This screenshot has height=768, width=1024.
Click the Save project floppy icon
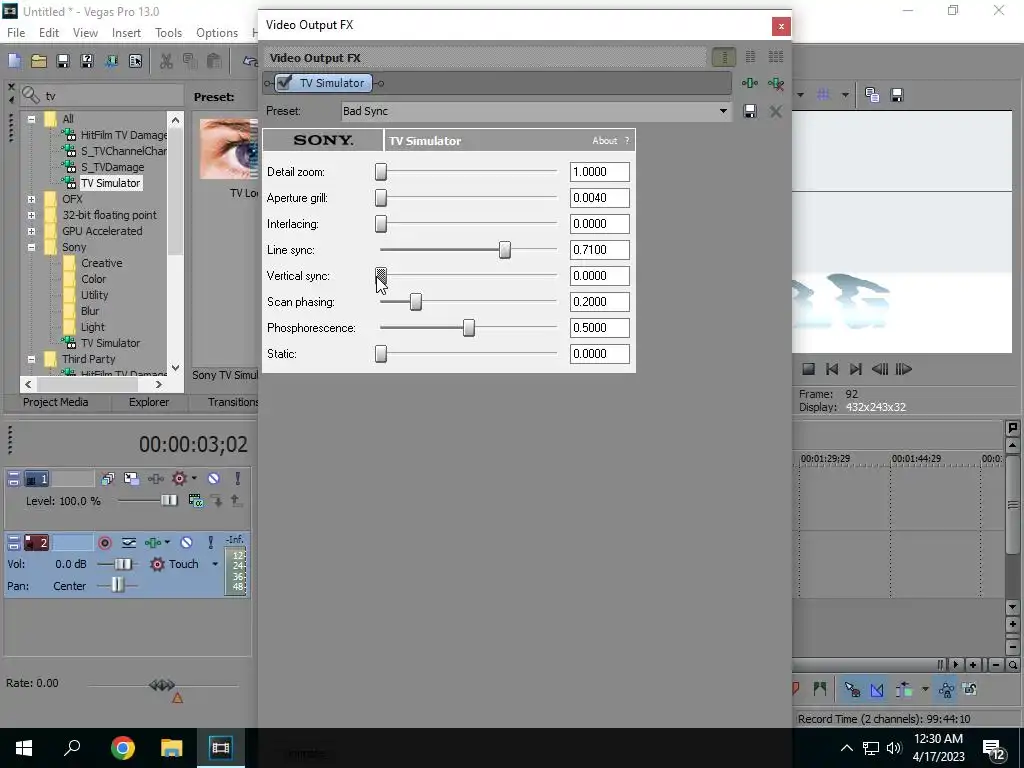63,61
